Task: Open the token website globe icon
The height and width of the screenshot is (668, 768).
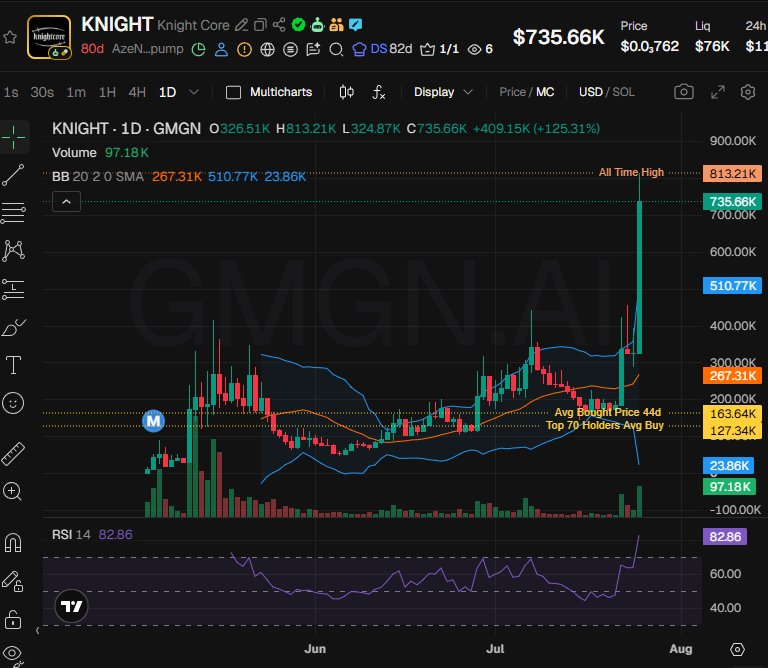Action: (267, 49)
